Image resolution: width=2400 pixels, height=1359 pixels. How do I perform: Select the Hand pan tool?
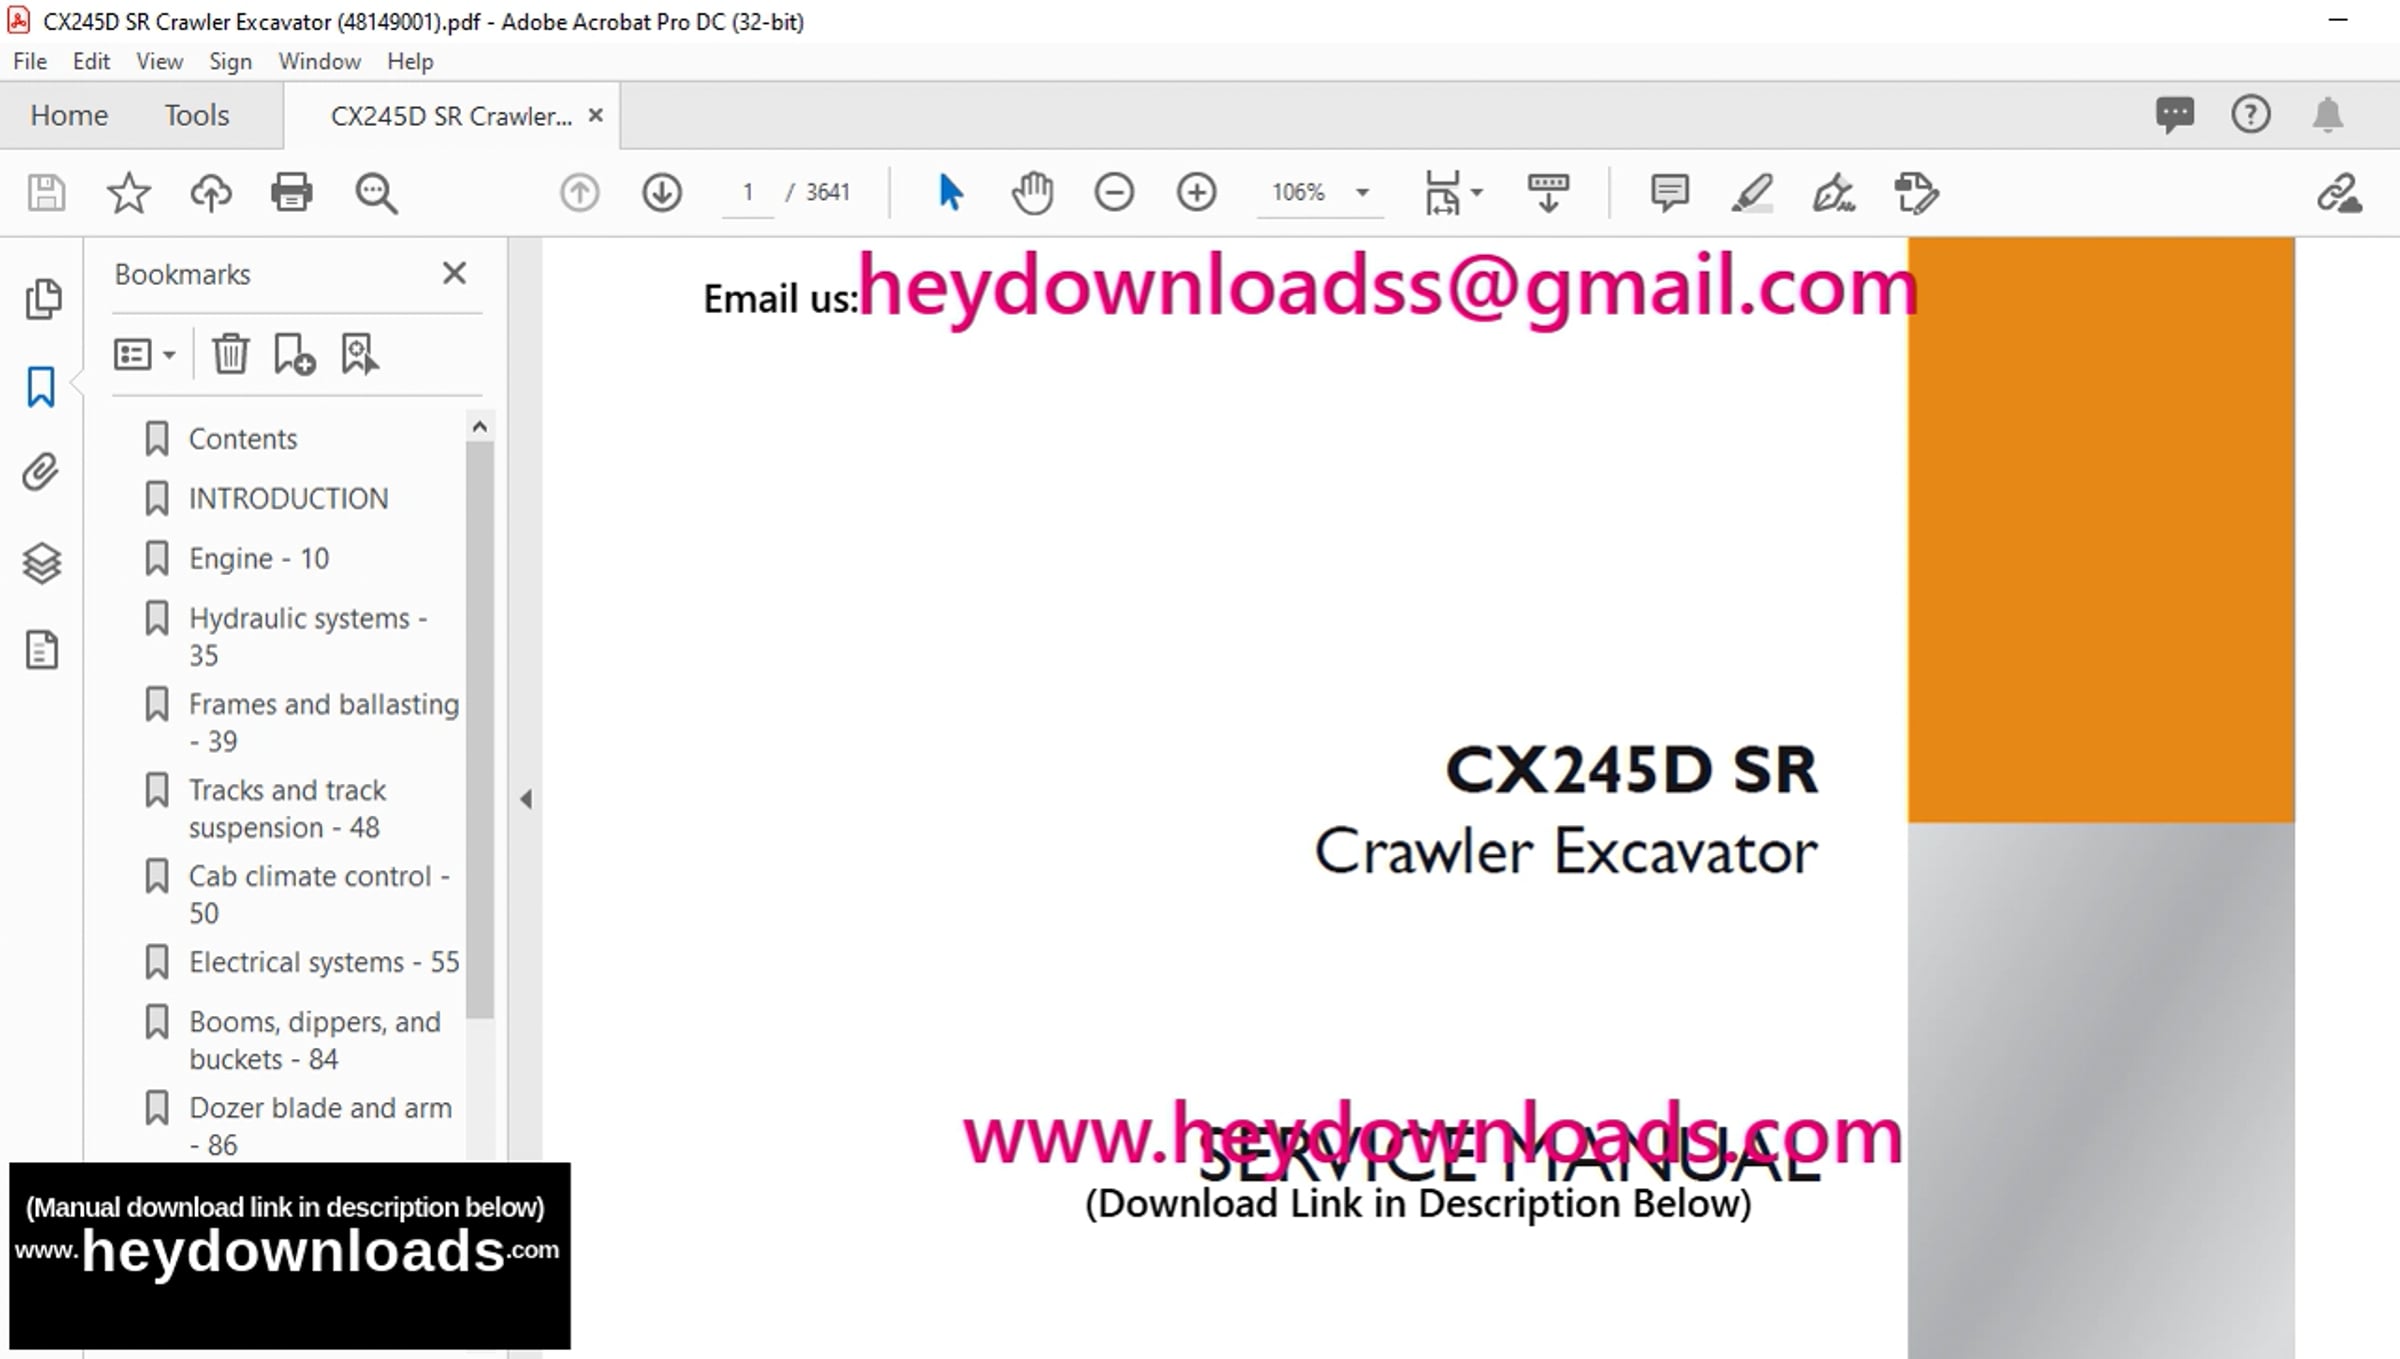point(1032,192)
